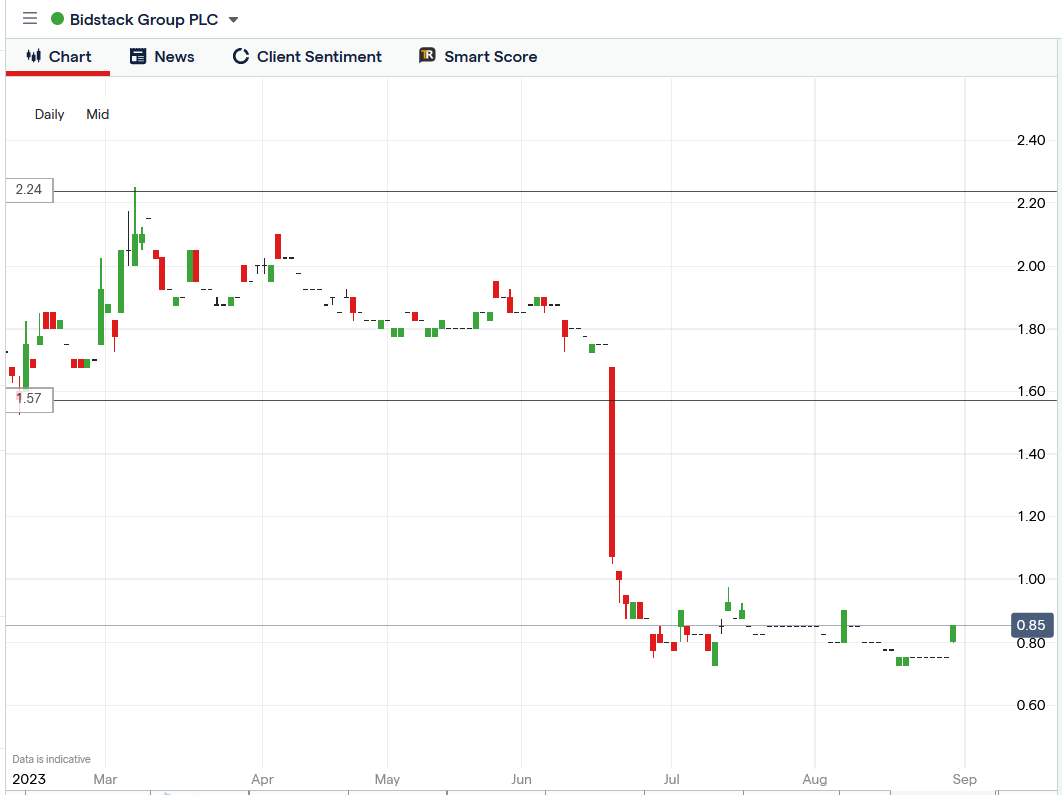Change the Daily timeframe setting

(49, 114)
